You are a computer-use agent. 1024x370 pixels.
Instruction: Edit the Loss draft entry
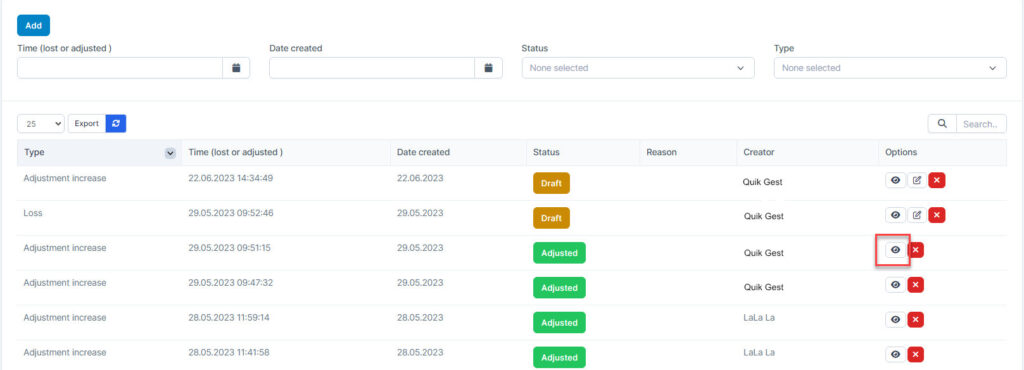(917, 215)
